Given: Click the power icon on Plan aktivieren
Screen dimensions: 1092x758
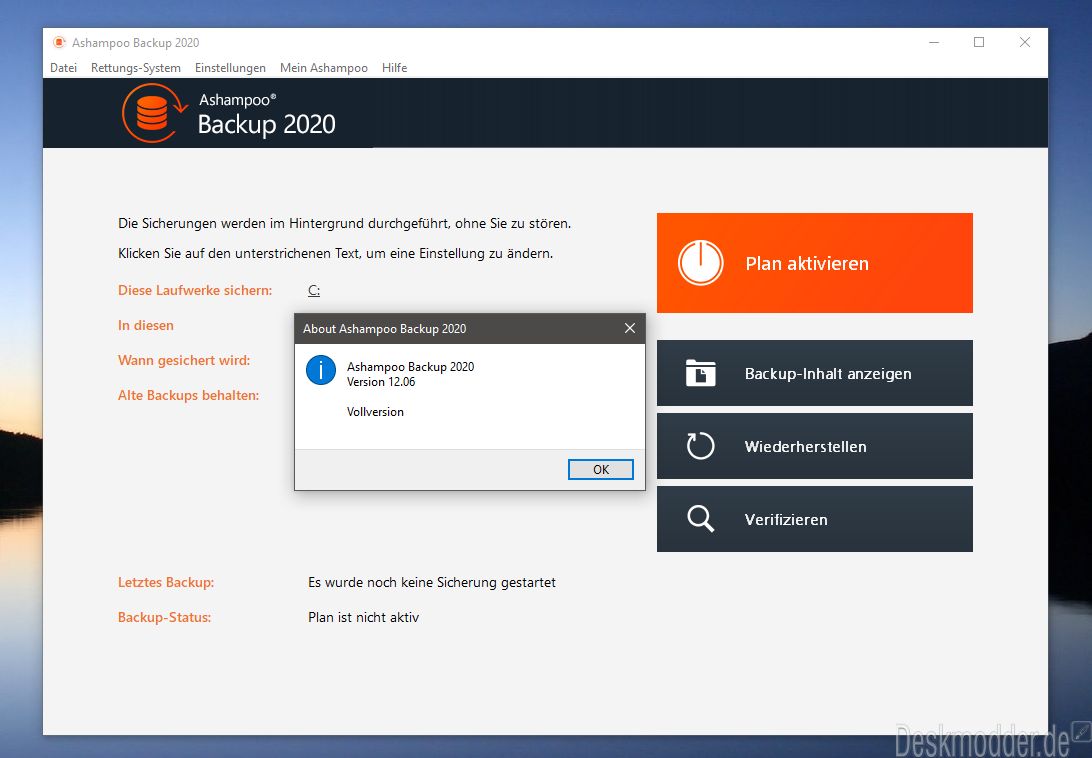Looking at the screenshot, I should (x=701, y=263).
